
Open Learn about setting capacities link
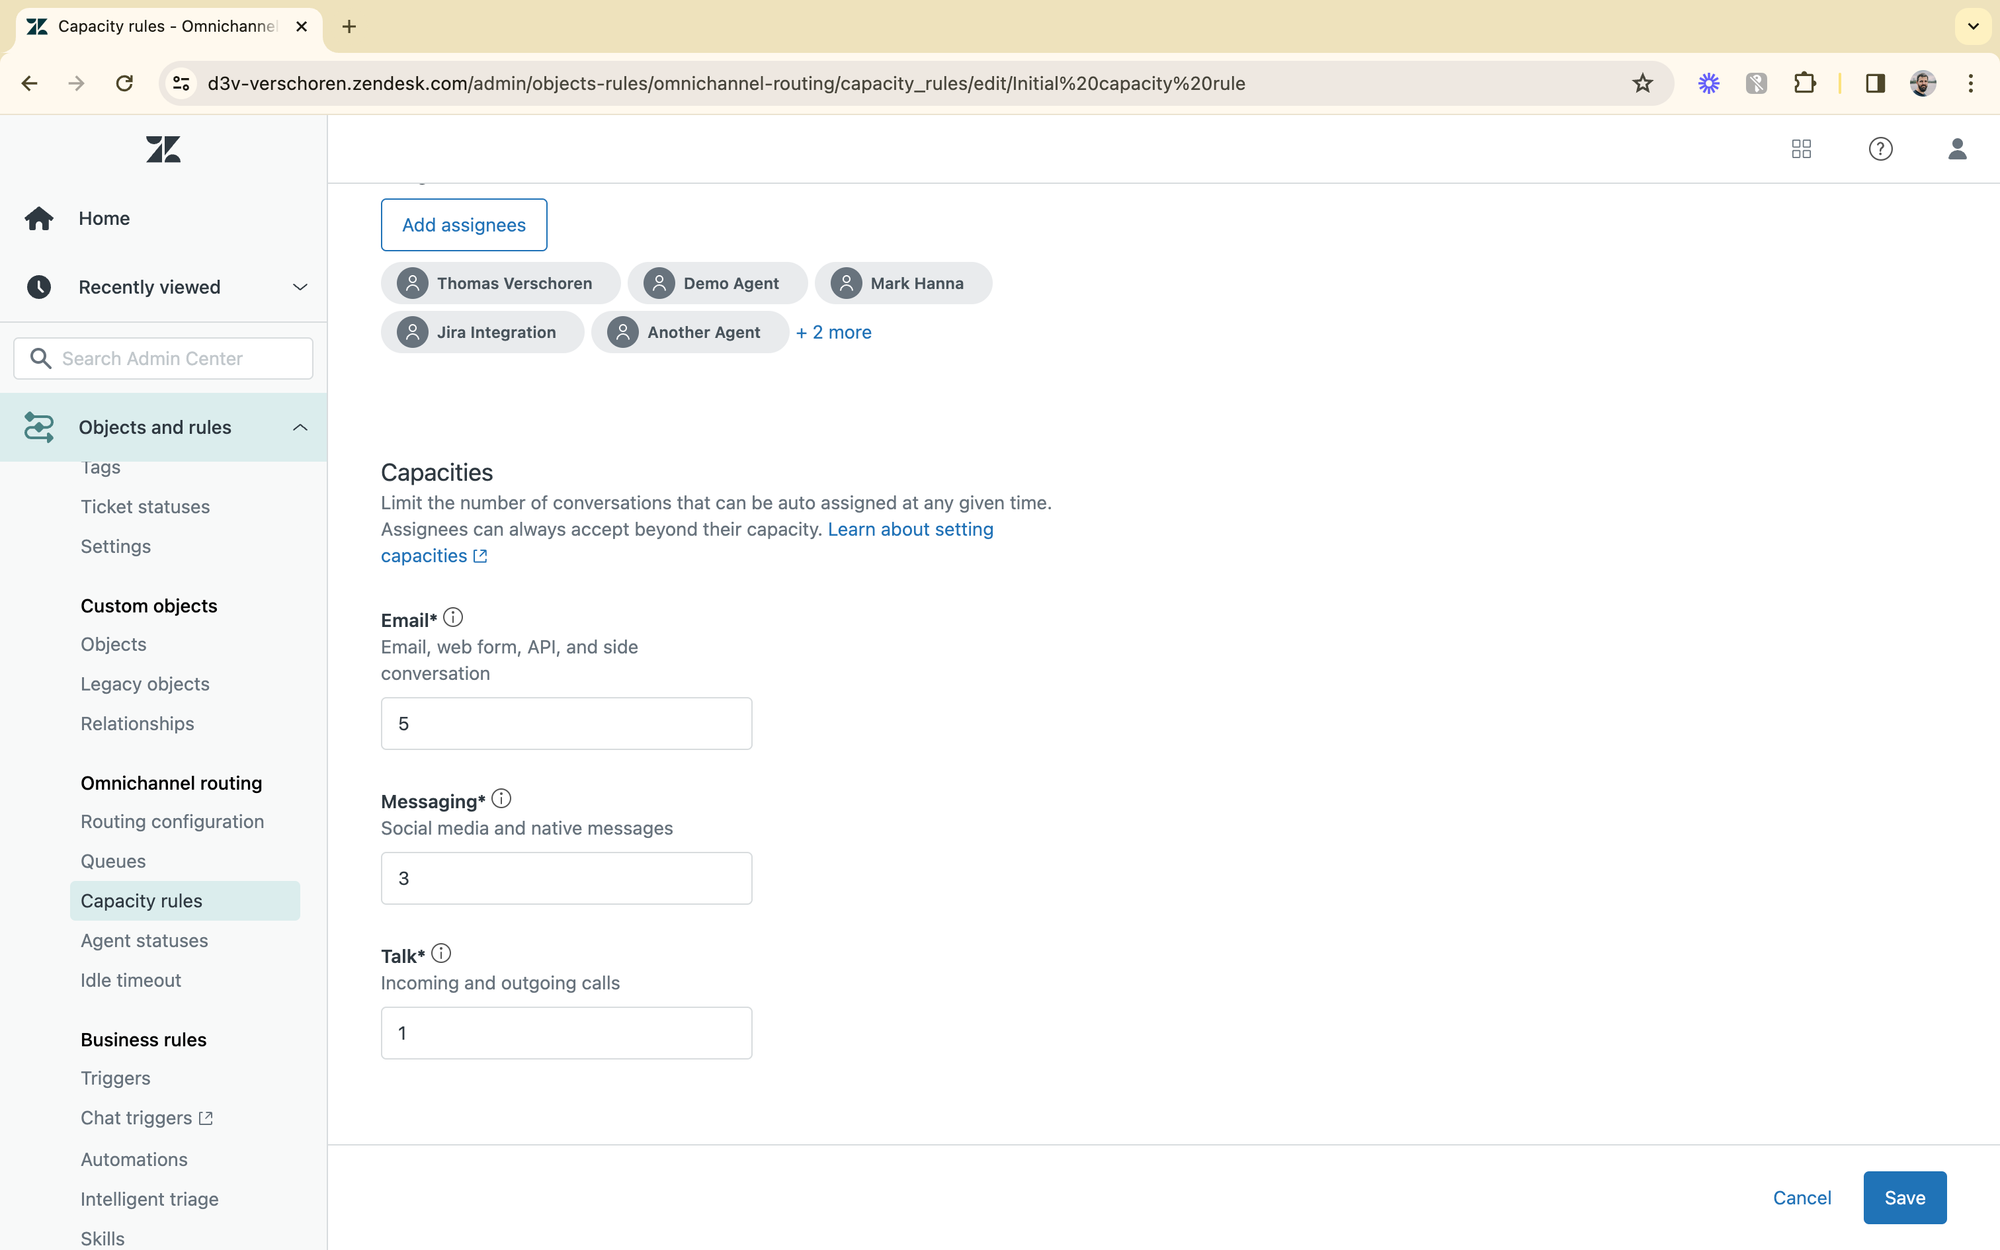910,529
